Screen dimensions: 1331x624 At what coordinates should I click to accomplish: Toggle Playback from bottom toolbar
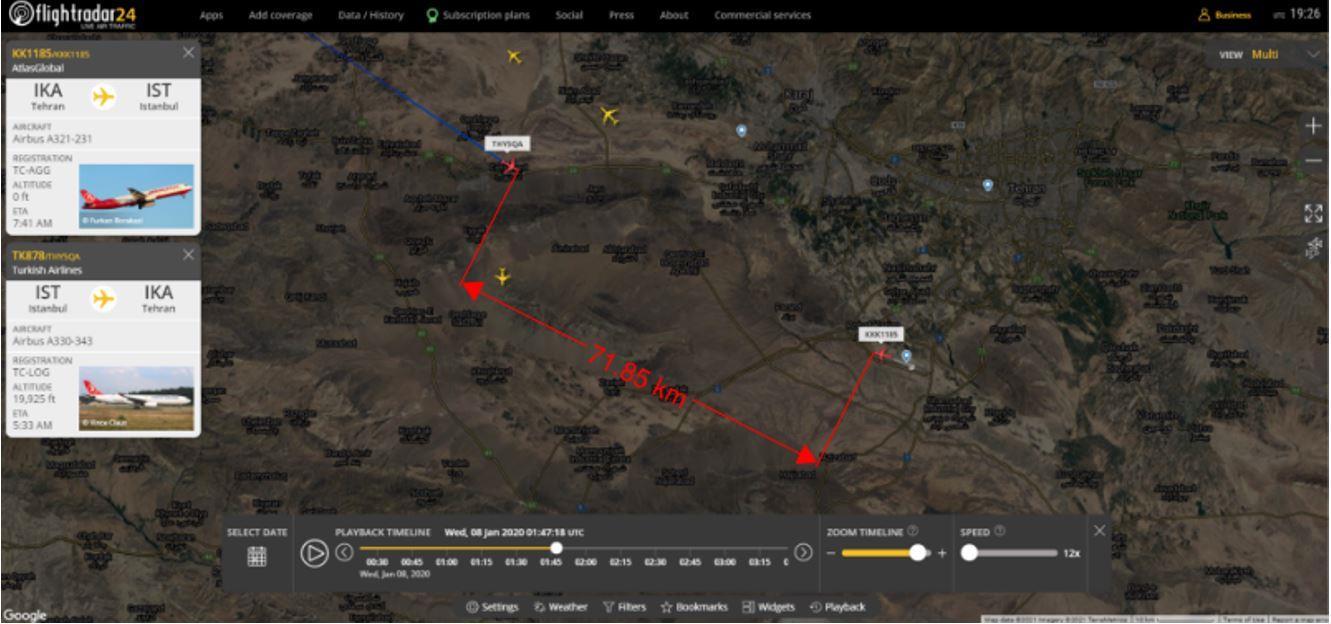(x=836, y=607)
